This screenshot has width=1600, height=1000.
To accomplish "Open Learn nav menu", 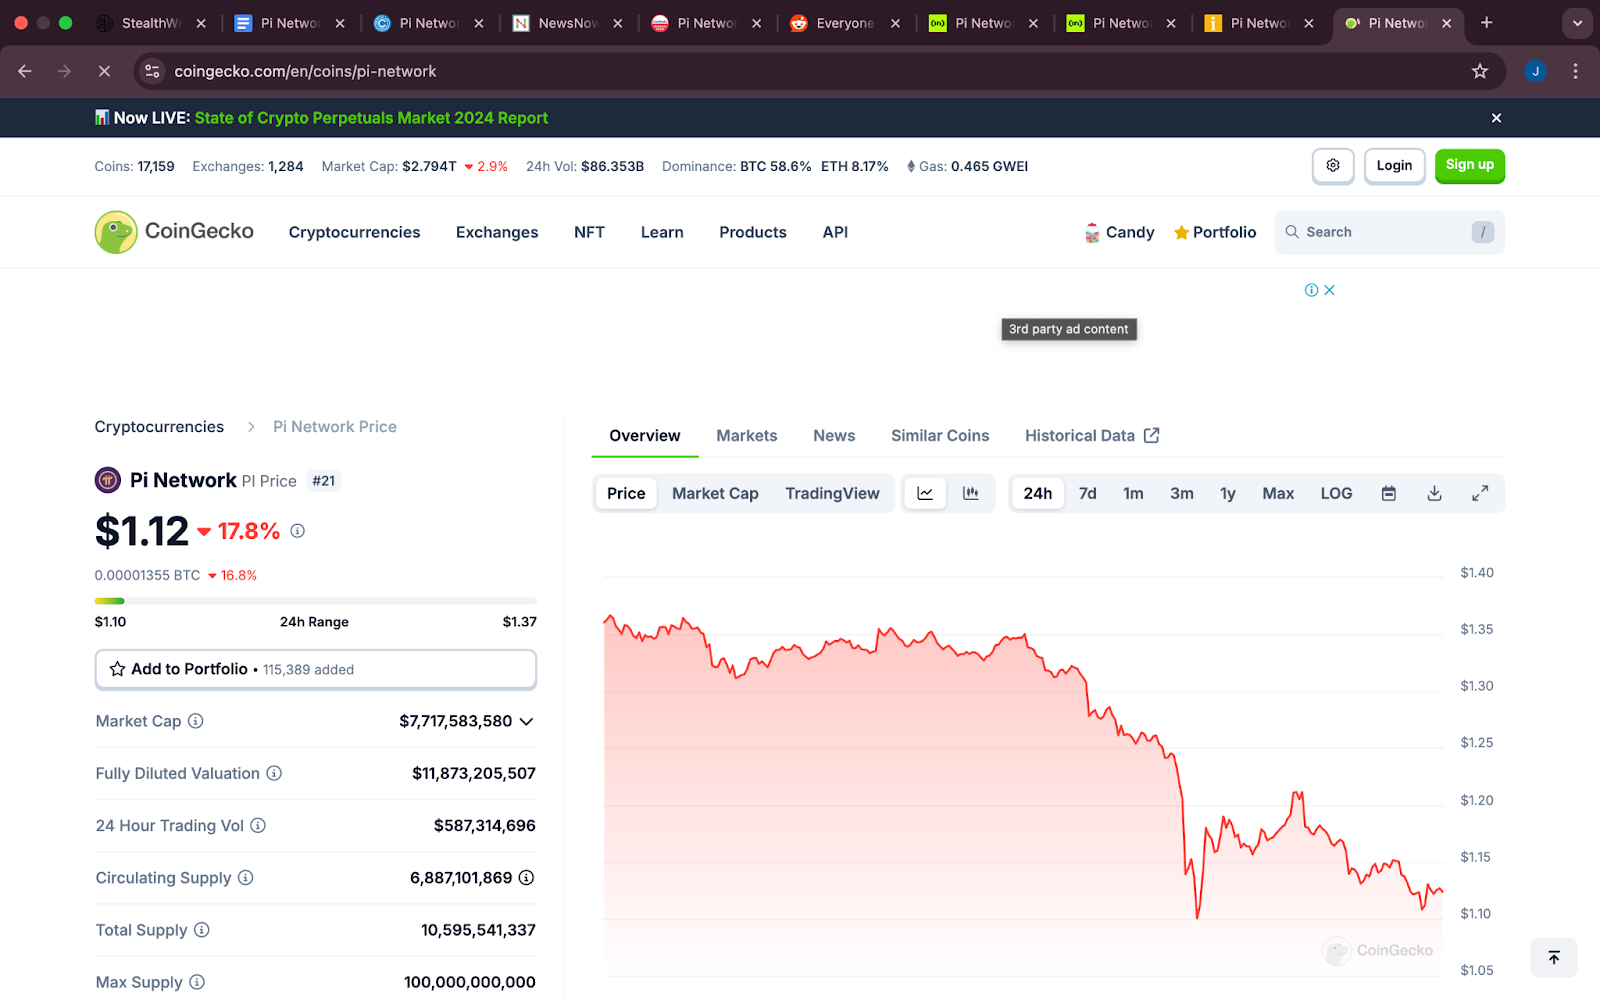I will point(662,232).
